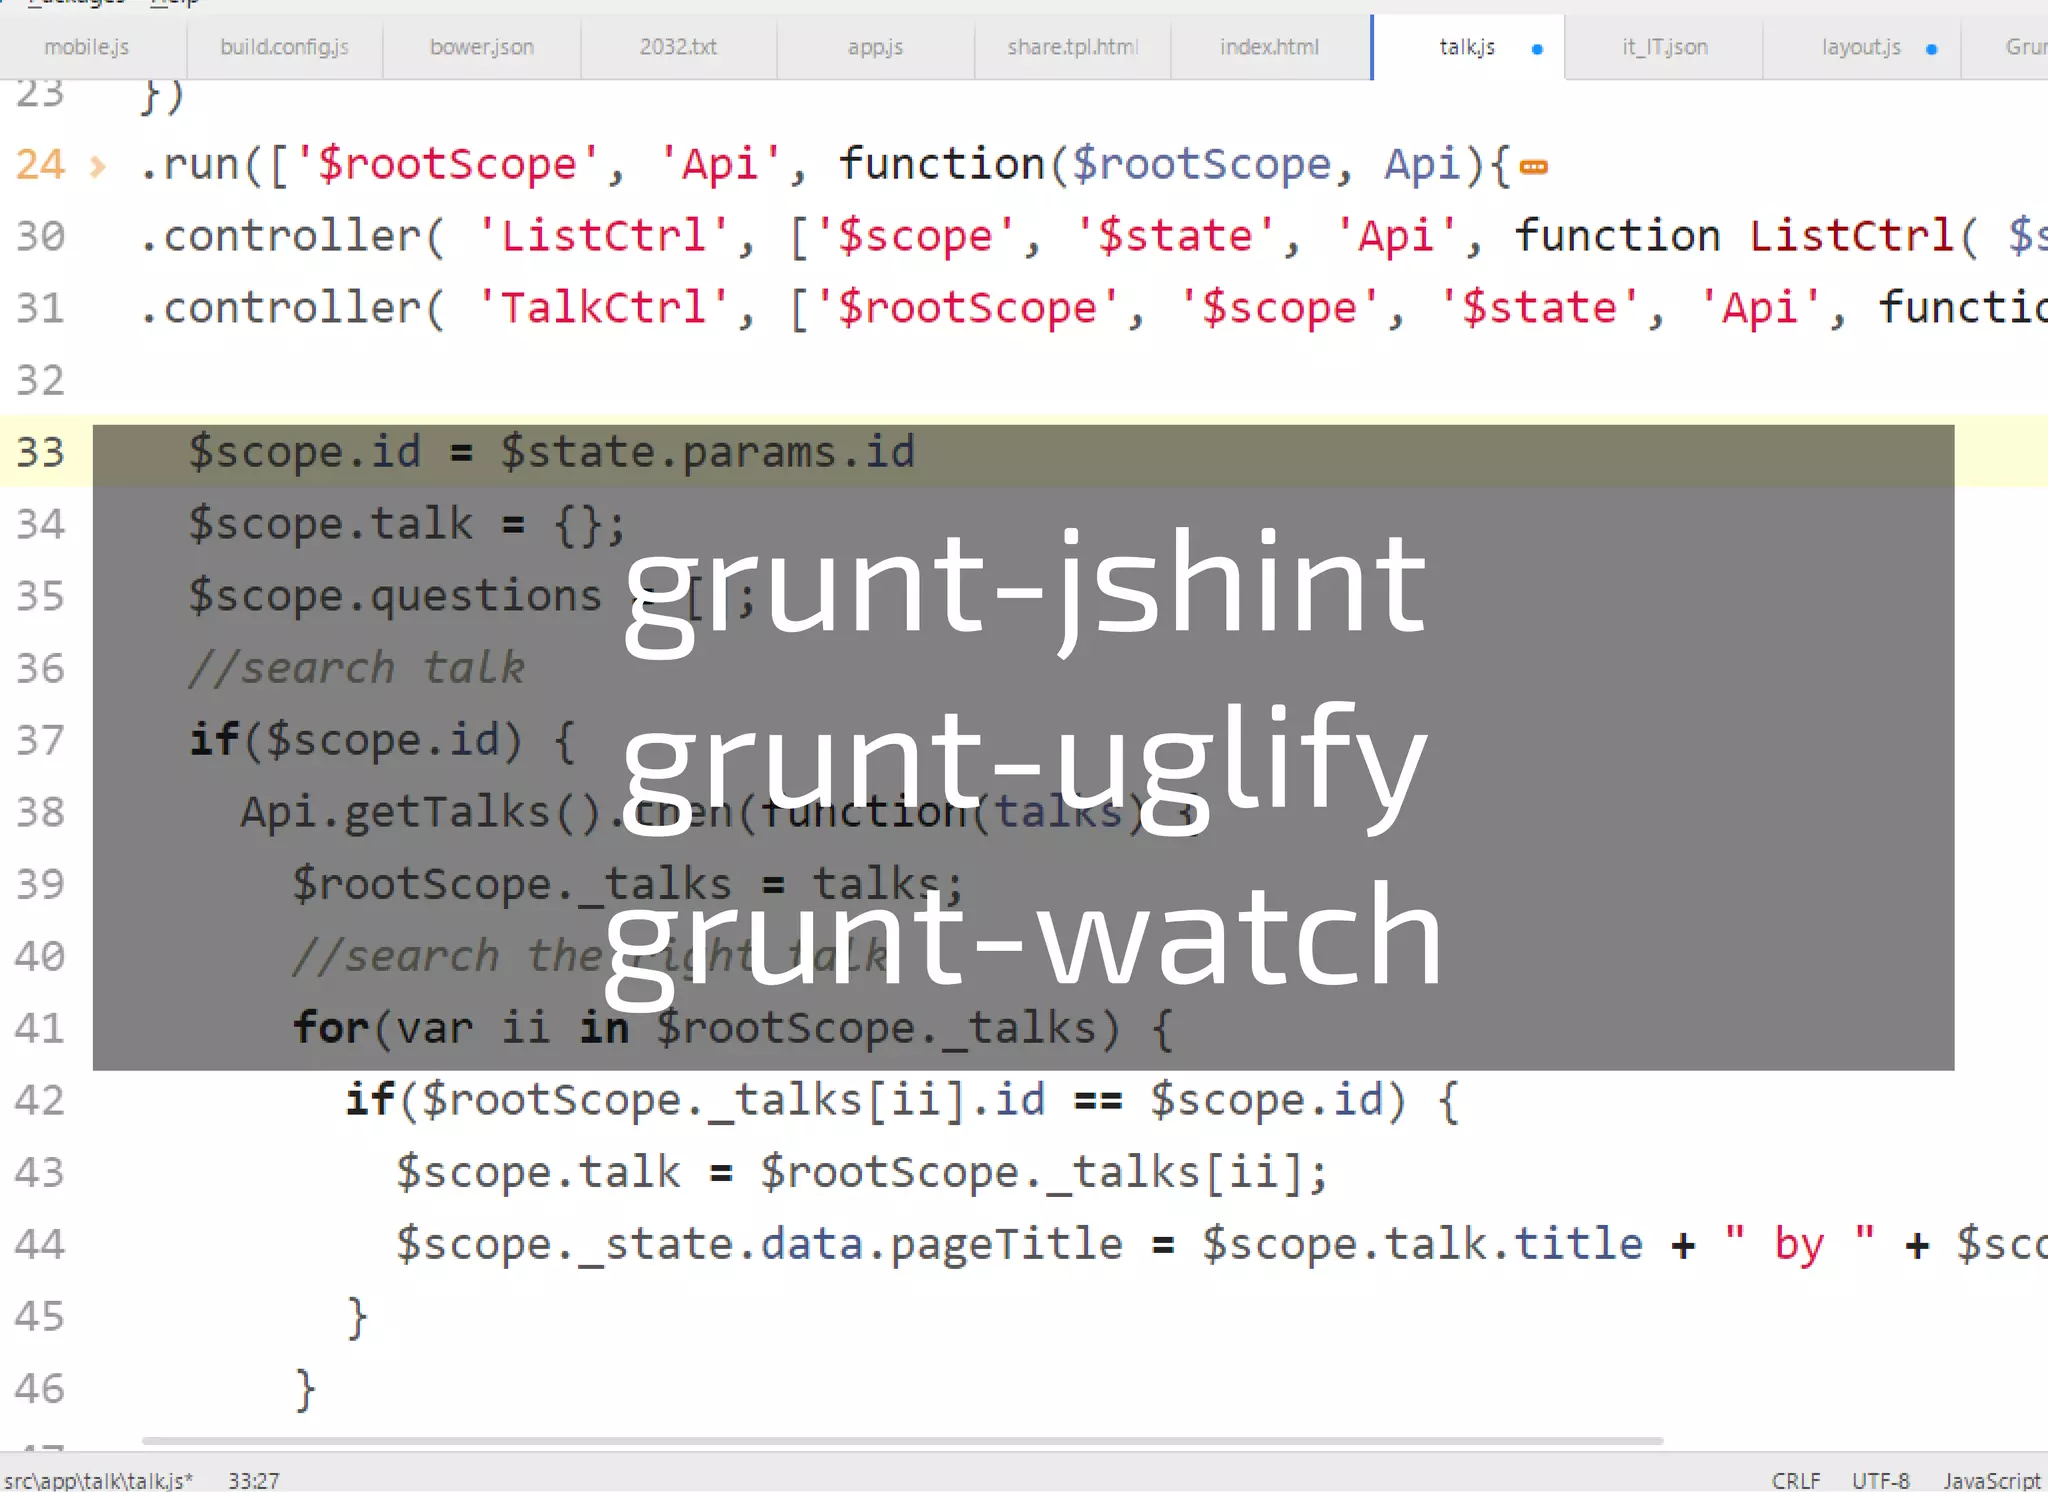Click unsaved dot on layout.js tab
The width and height of the screenshot is (2048, 1492).
coord(1931,49)
